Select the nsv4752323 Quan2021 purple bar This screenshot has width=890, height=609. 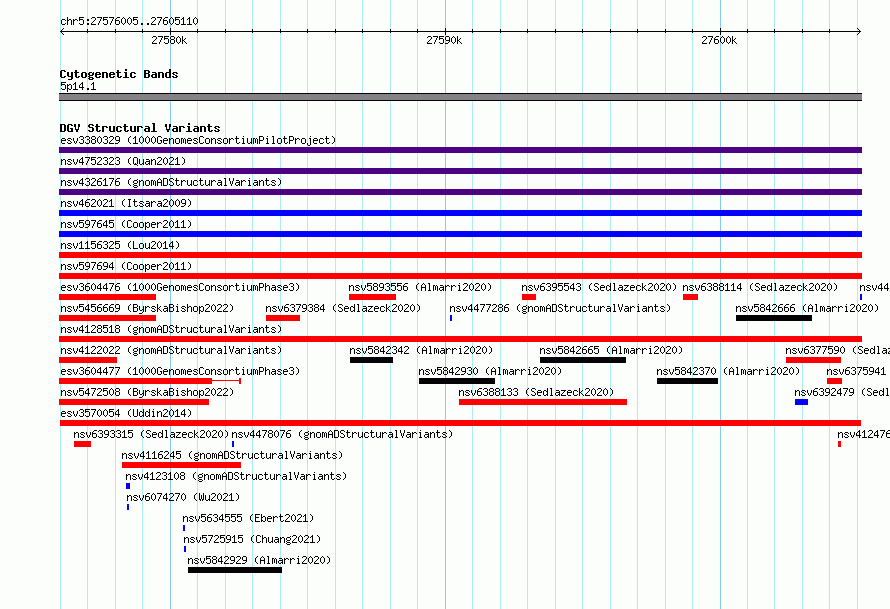pyautogui.click(x=460, y=171)
